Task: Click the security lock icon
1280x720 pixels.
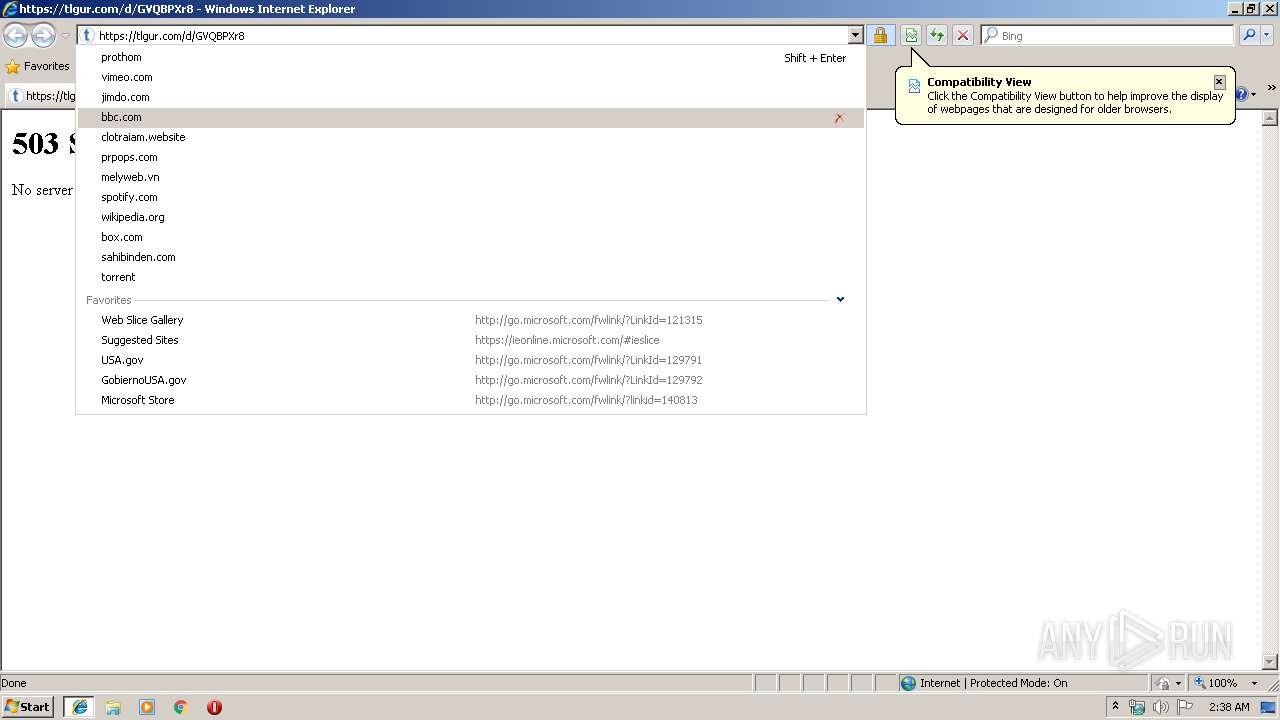Action: [880, 35]
